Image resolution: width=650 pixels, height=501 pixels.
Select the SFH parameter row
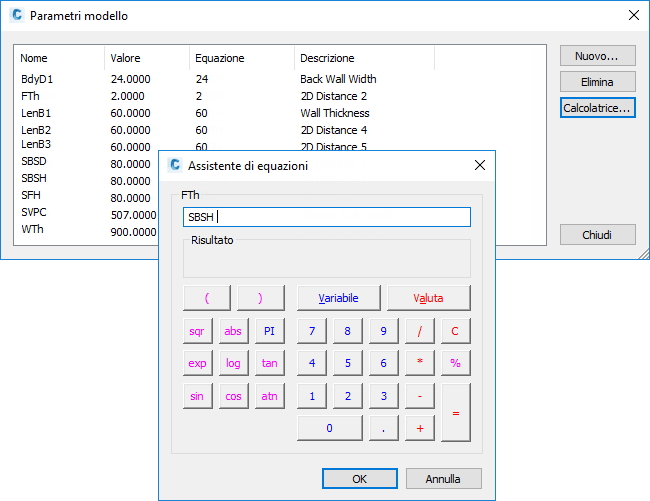point(31,195)
